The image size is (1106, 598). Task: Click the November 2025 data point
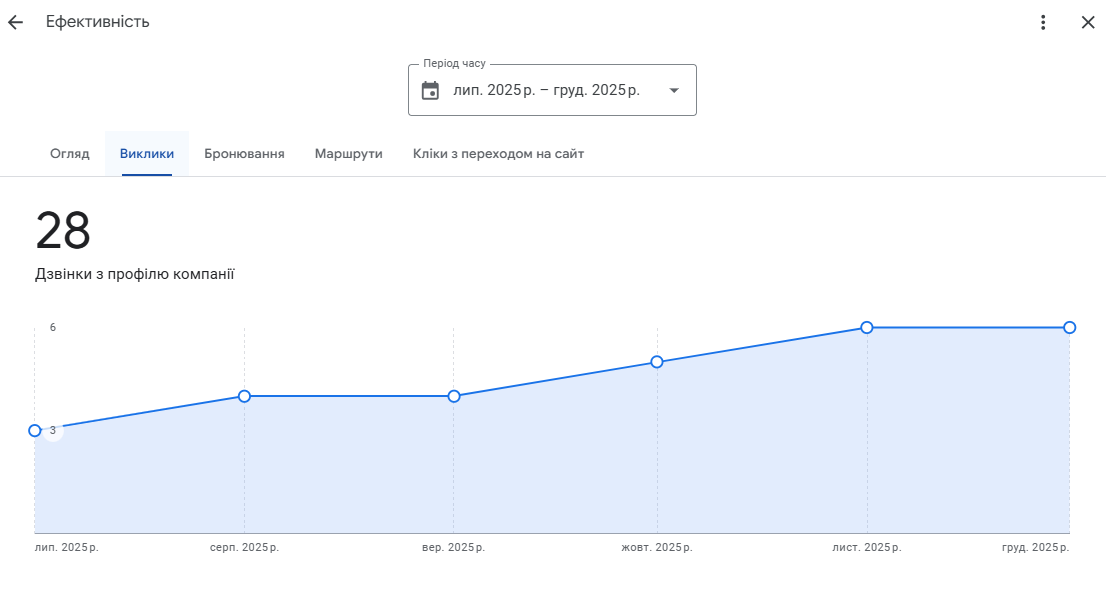[x=867, y=327]
